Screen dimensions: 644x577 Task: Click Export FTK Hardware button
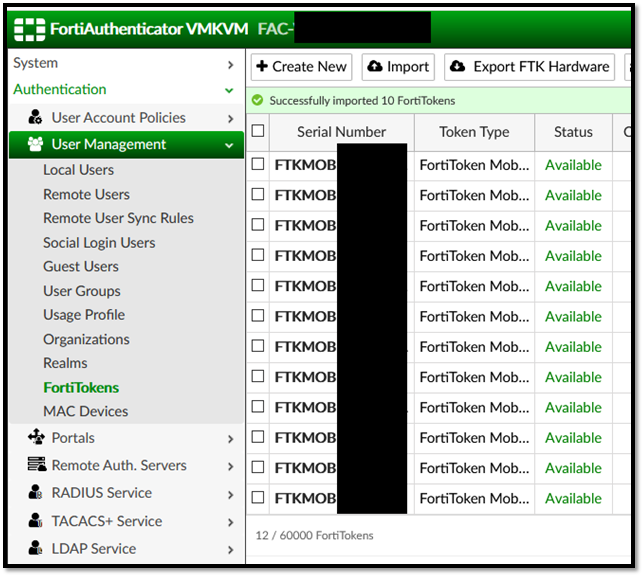point(529,67)
